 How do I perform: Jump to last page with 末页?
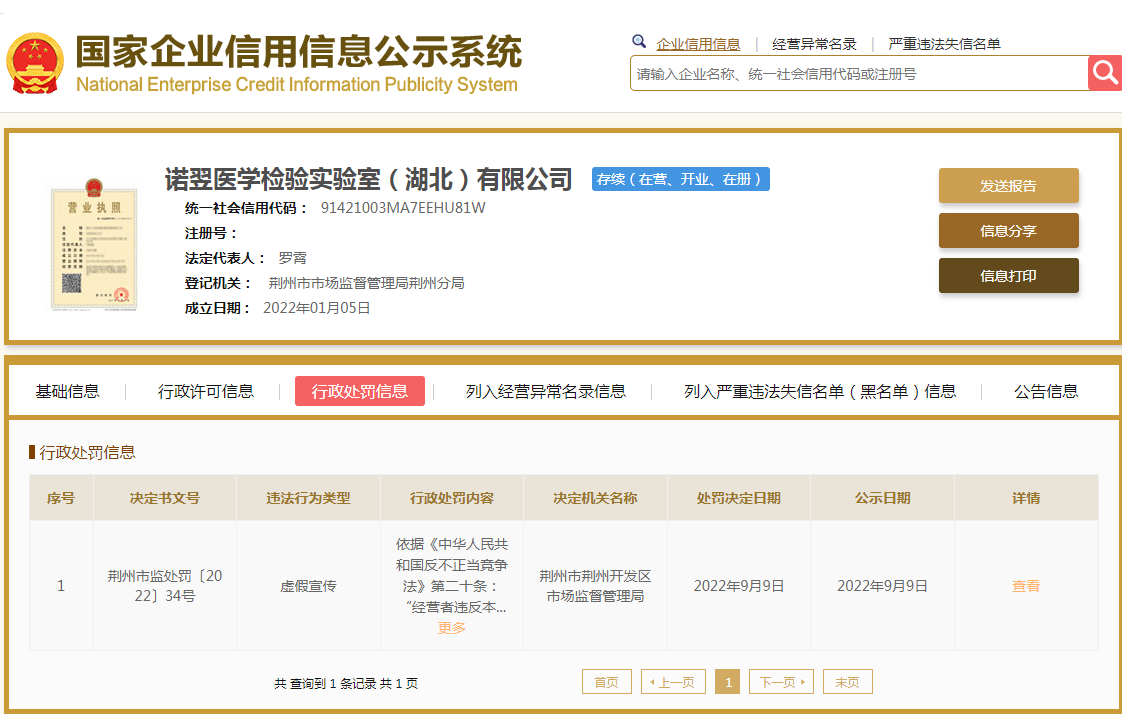(847, 682)
